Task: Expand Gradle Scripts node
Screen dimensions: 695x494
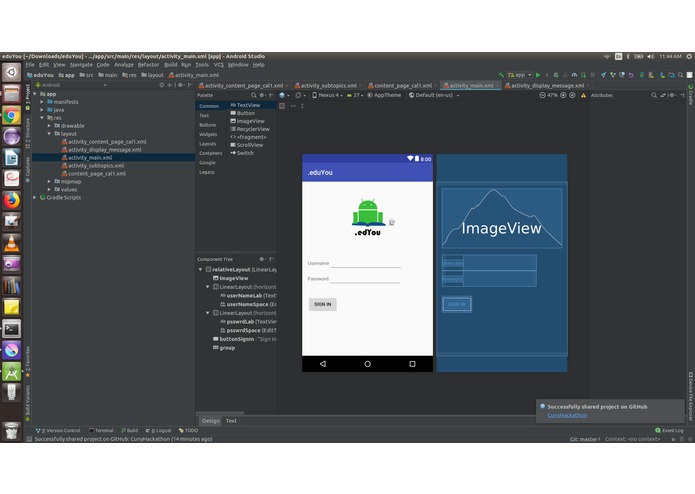Action: tap(35, 198)
